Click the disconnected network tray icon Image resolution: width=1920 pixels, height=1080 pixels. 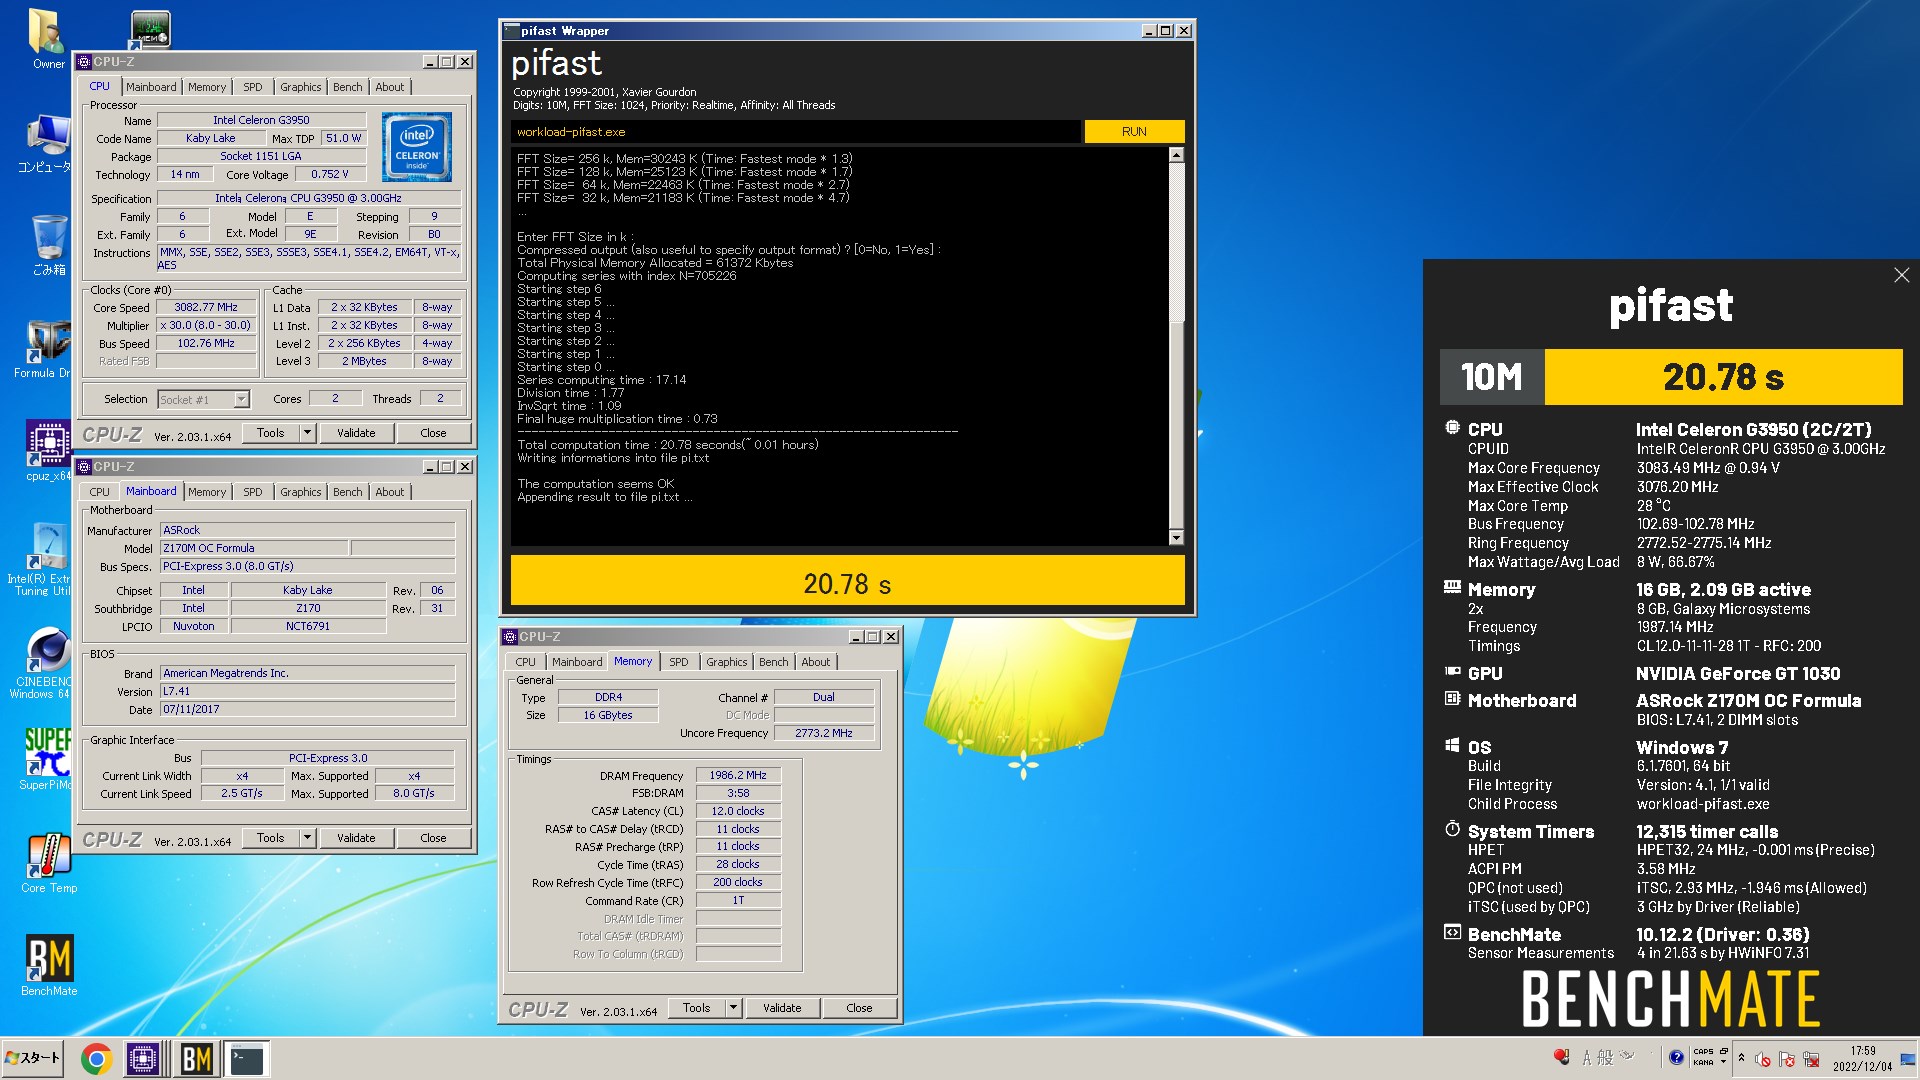(1811, 1059)
